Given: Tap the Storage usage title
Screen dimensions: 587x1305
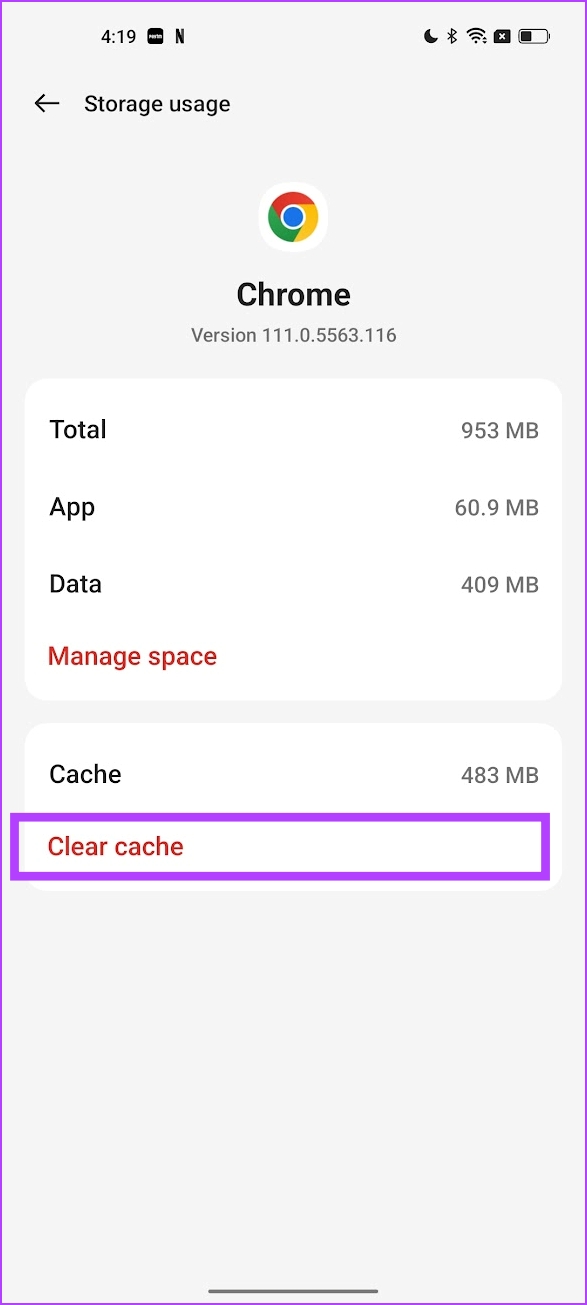Looking at the screenshot, I should click(157, 104).
